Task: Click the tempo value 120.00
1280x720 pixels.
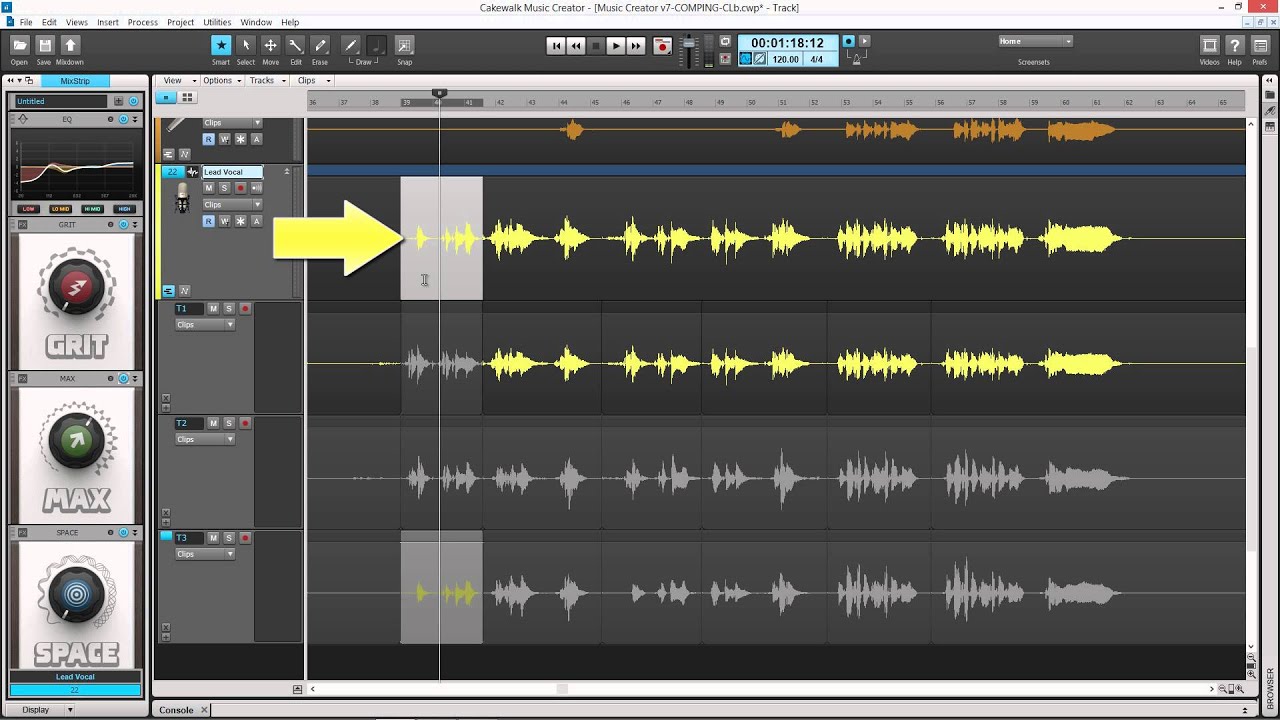Action: coord(786,59)
